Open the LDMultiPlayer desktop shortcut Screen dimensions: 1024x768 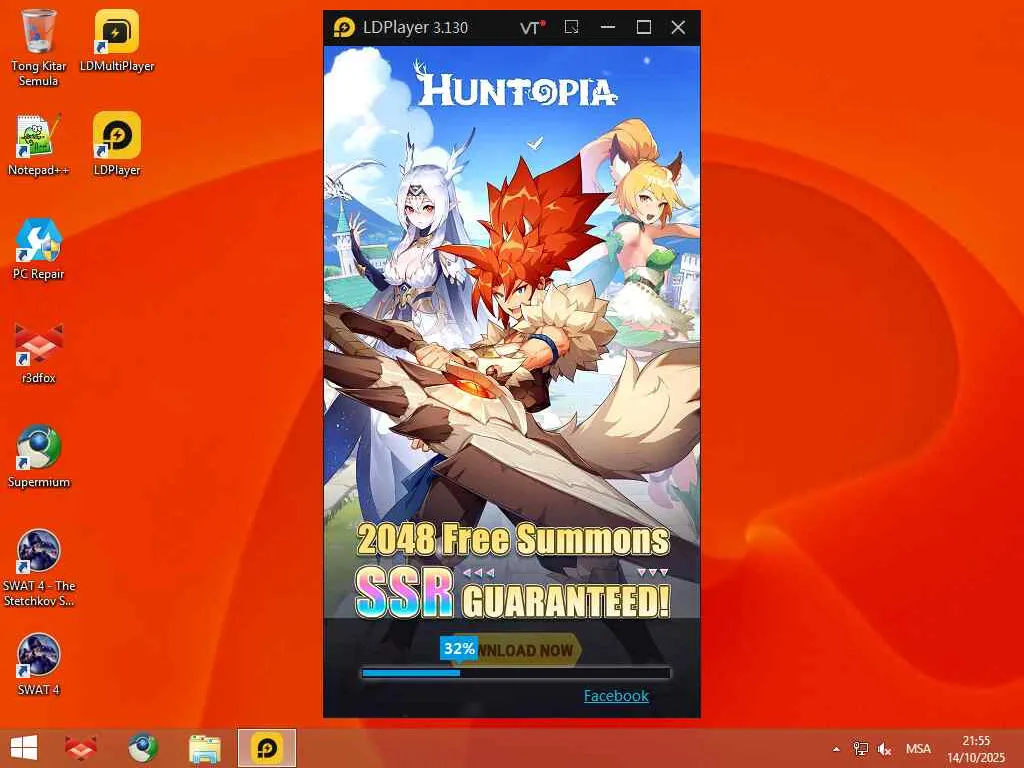tap(117, 40)
